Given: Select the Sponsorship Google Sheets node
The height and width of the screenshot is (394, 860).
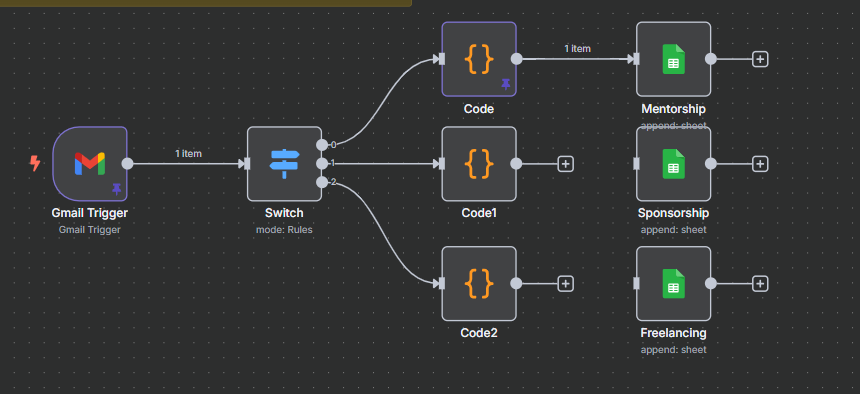Looking at the screenshot, I should pyautogui.click(x=674, y=164).
